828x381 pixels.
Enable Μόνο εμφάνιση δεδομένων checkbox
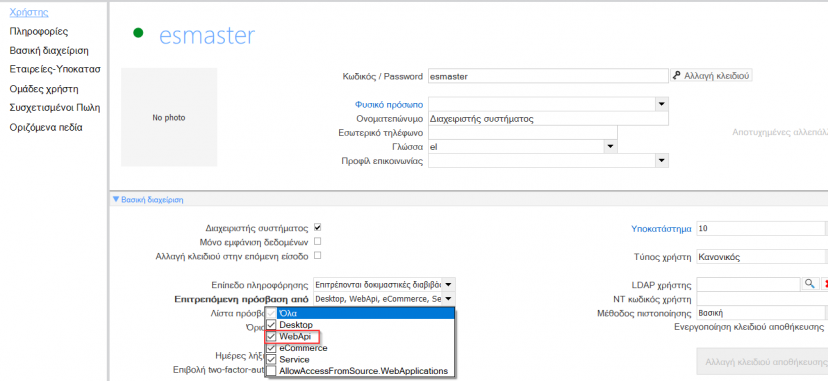click(318, 242)
